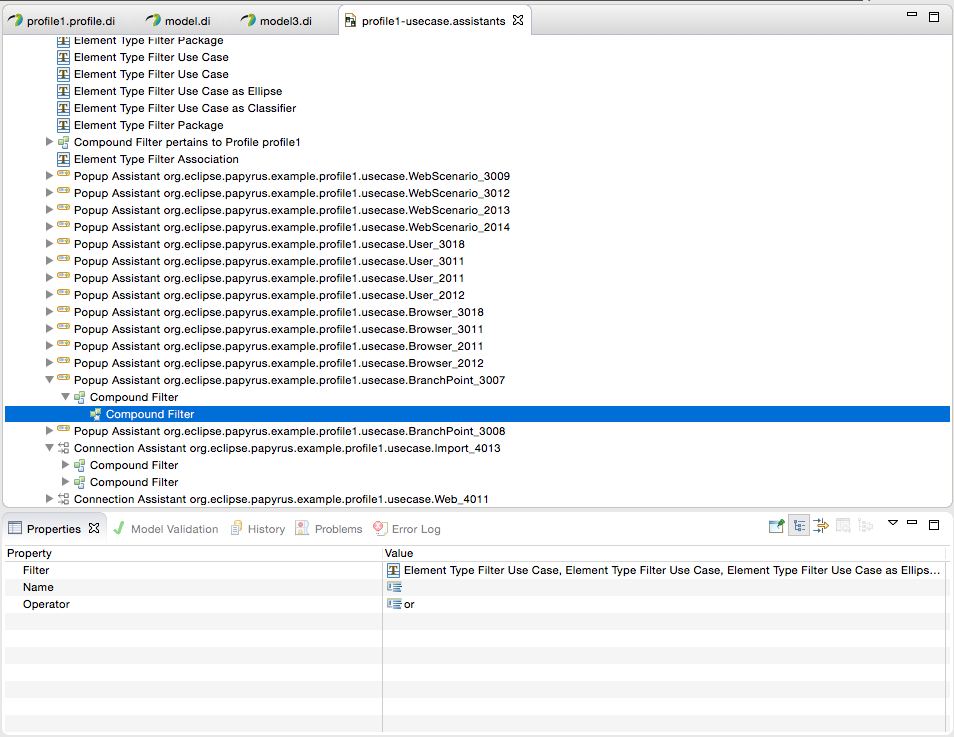The width and height of the screenshot is (954, 737).
Task: Click the Restore Default Value icon
Action: pos(843,525)
